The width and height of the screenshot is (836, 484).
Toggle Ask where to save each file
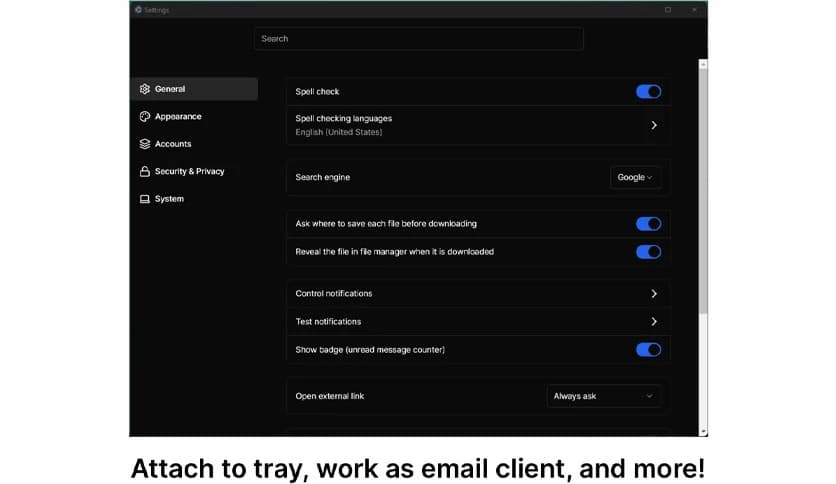tap(648, 224)
